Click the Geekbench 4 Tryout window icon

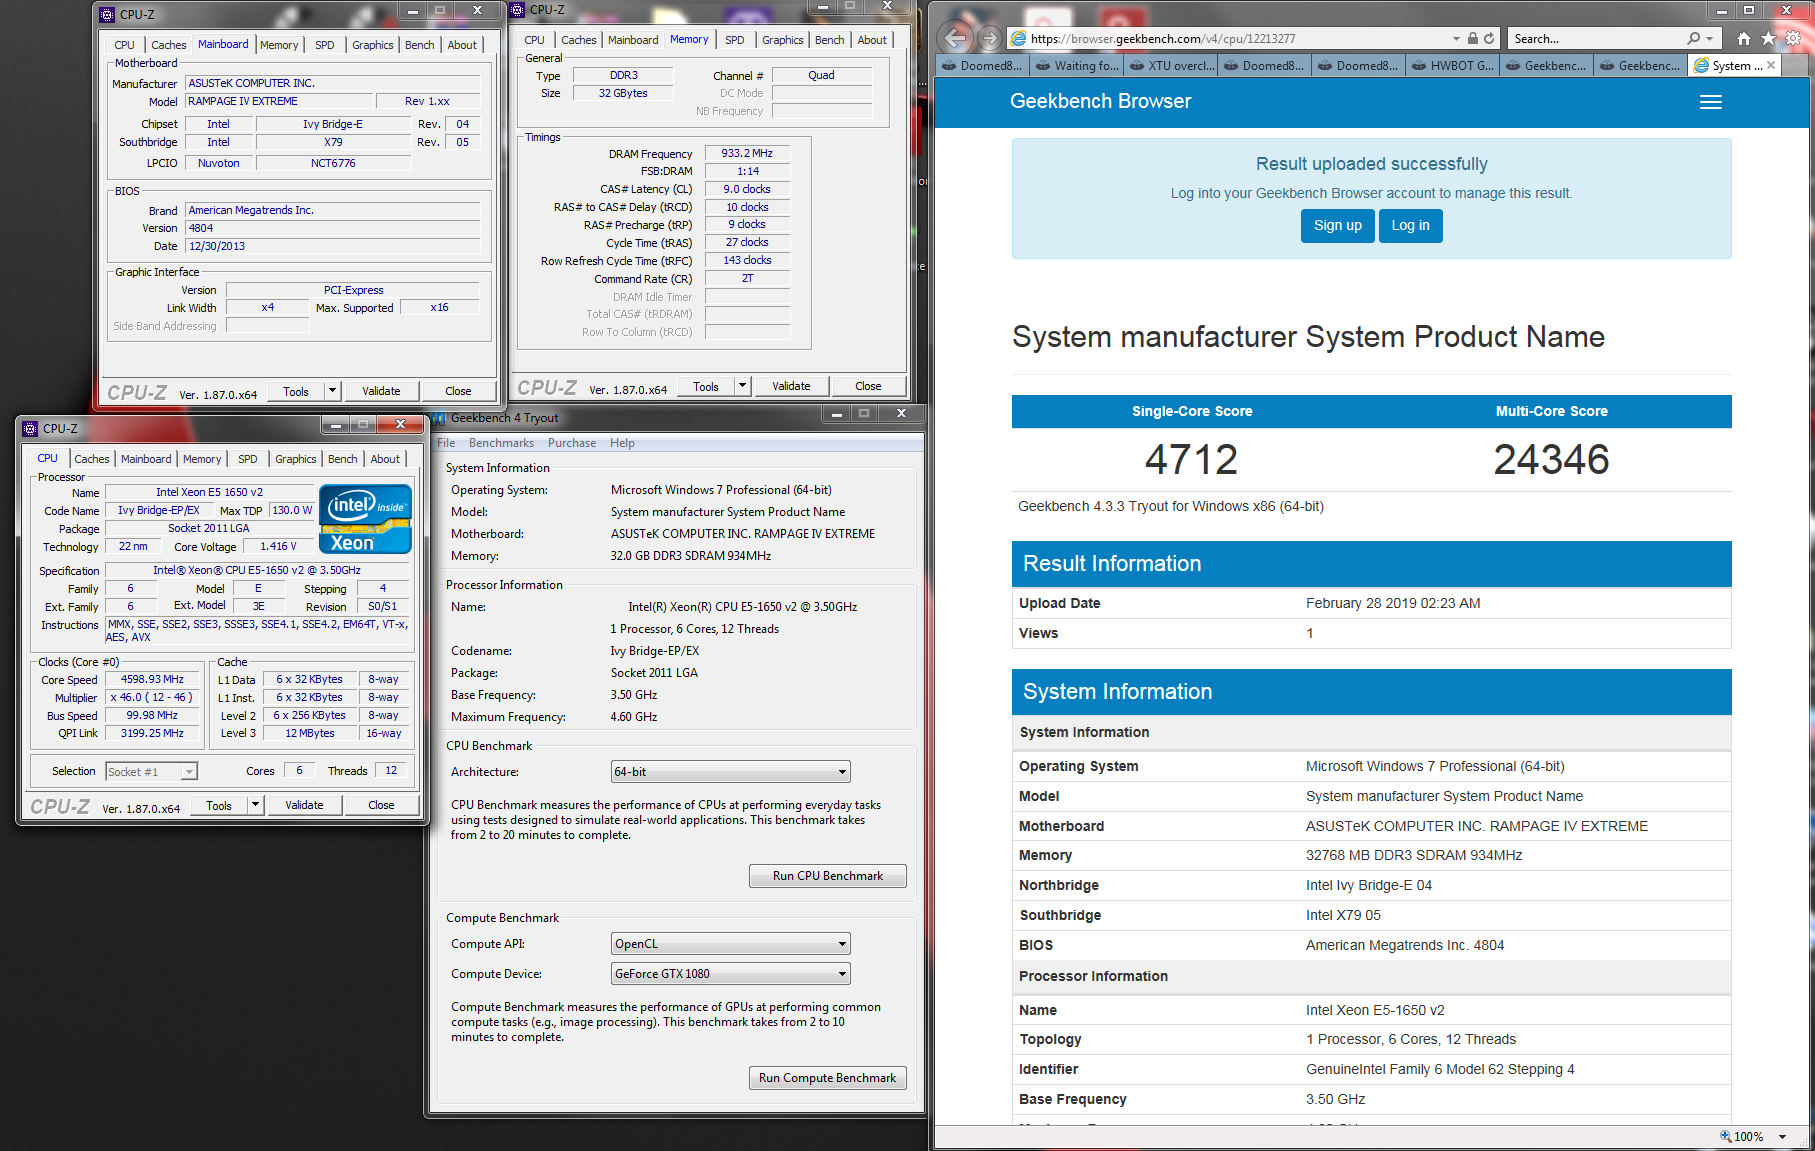click(x=439, y=418)
